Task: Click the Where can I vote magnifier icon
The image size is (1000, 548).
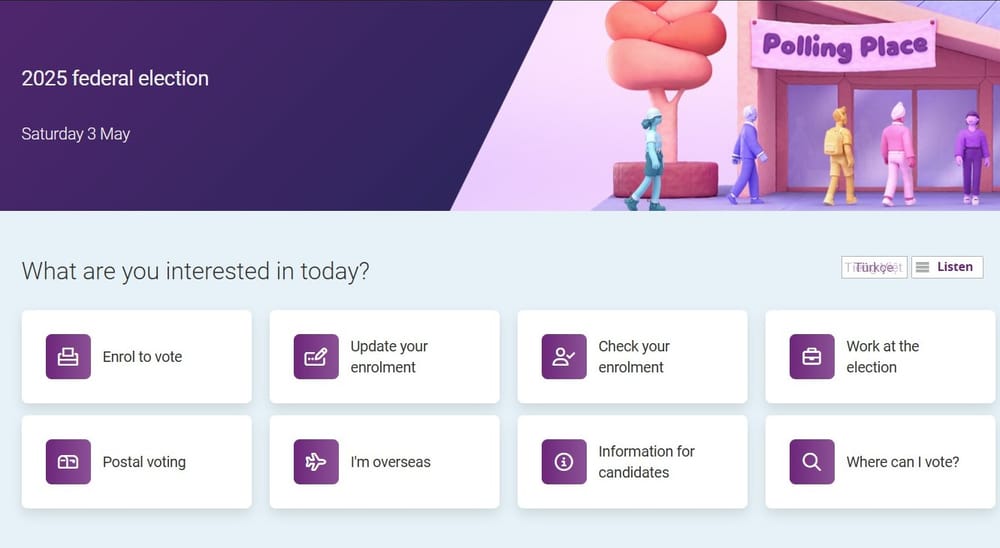Action: 812,462
